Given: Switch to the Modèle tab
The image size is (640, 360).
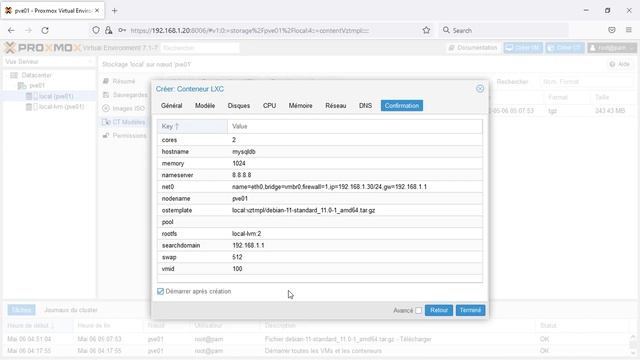Looking at the screenshot, I should 205,105.
